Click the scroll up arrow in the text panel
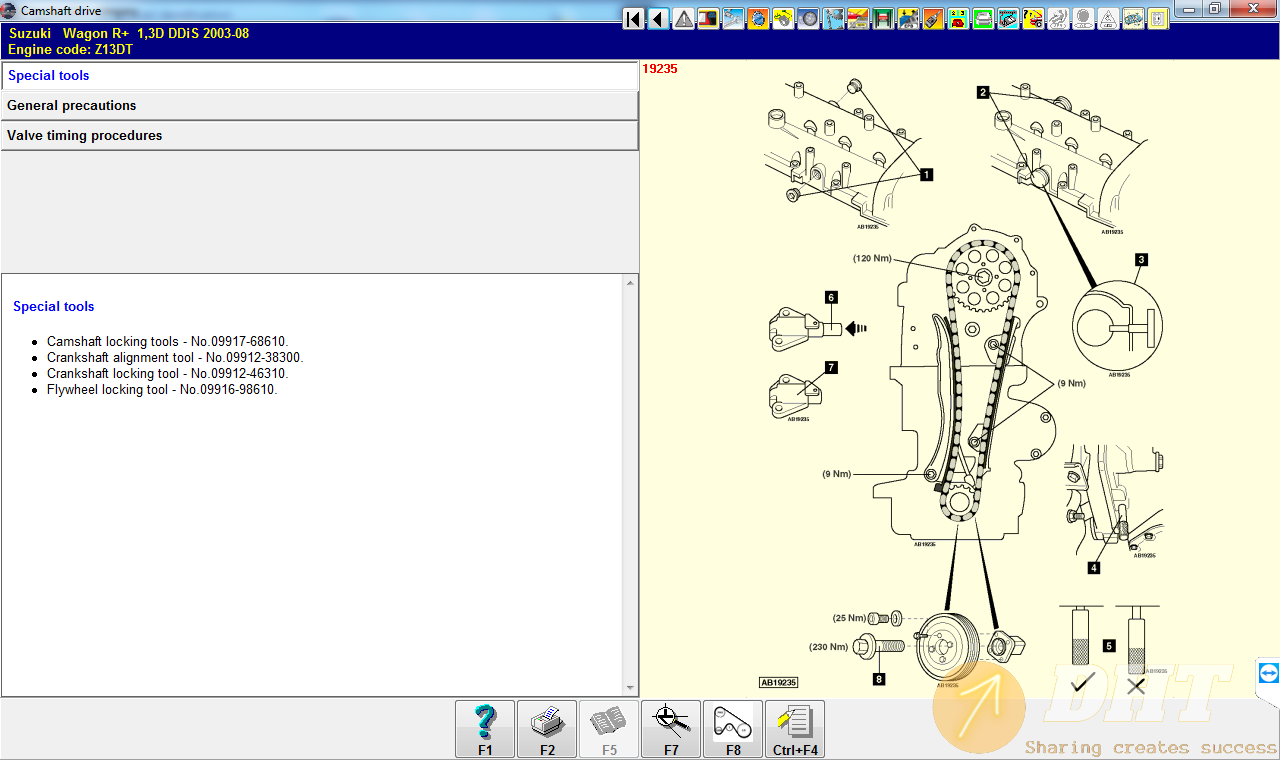The width and height of the screenshot is (1280, 760). [630, 283]
